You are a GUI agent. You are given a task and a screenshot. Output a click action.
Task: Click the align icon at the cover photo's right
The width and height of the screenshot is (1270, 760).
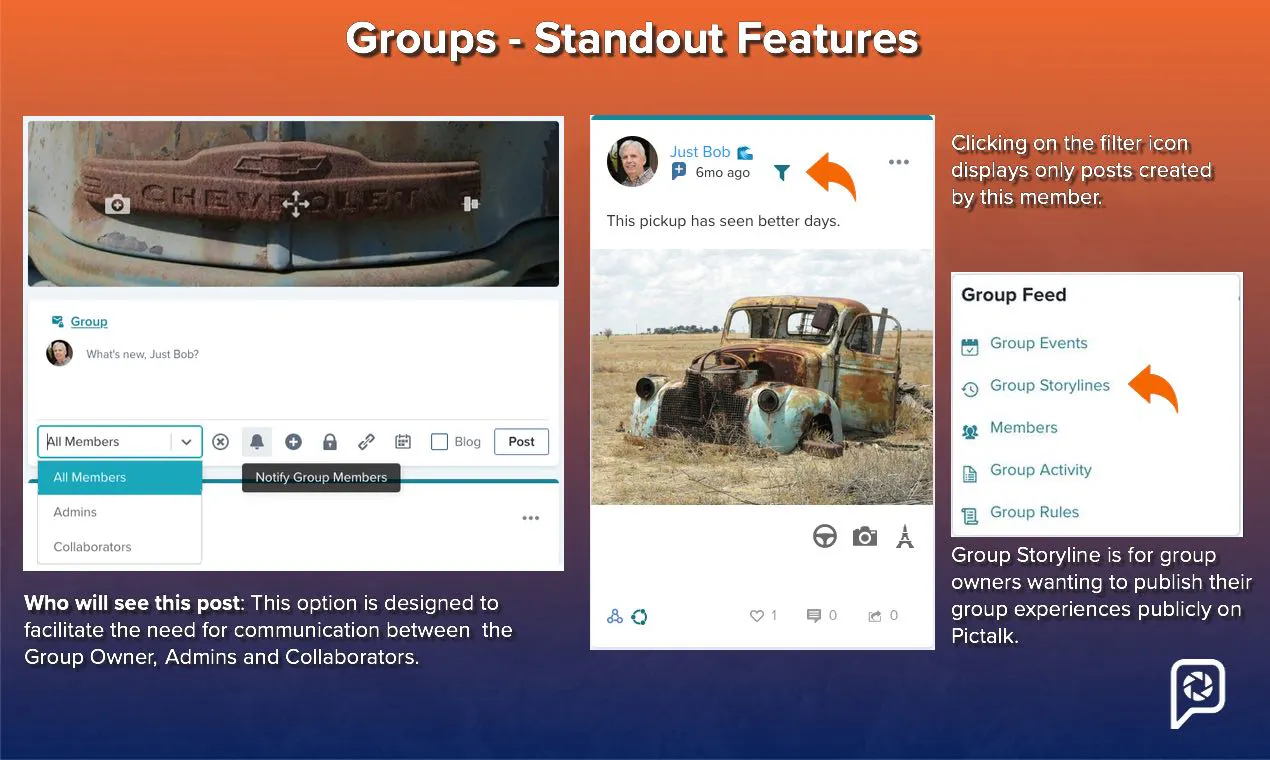pos(471,204)
